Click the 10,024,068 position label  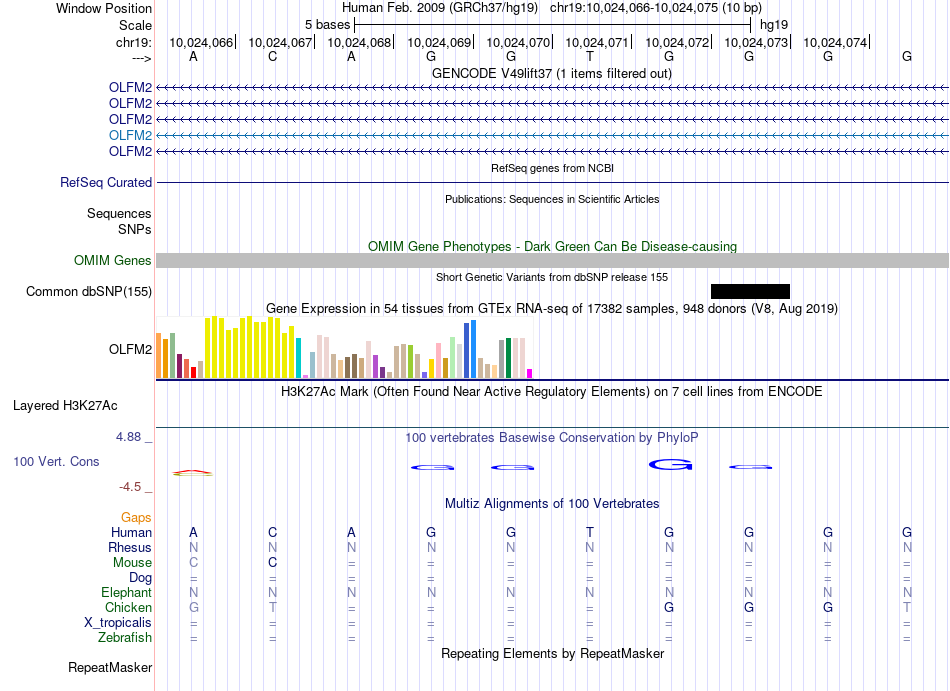click(x=359, y=42)
